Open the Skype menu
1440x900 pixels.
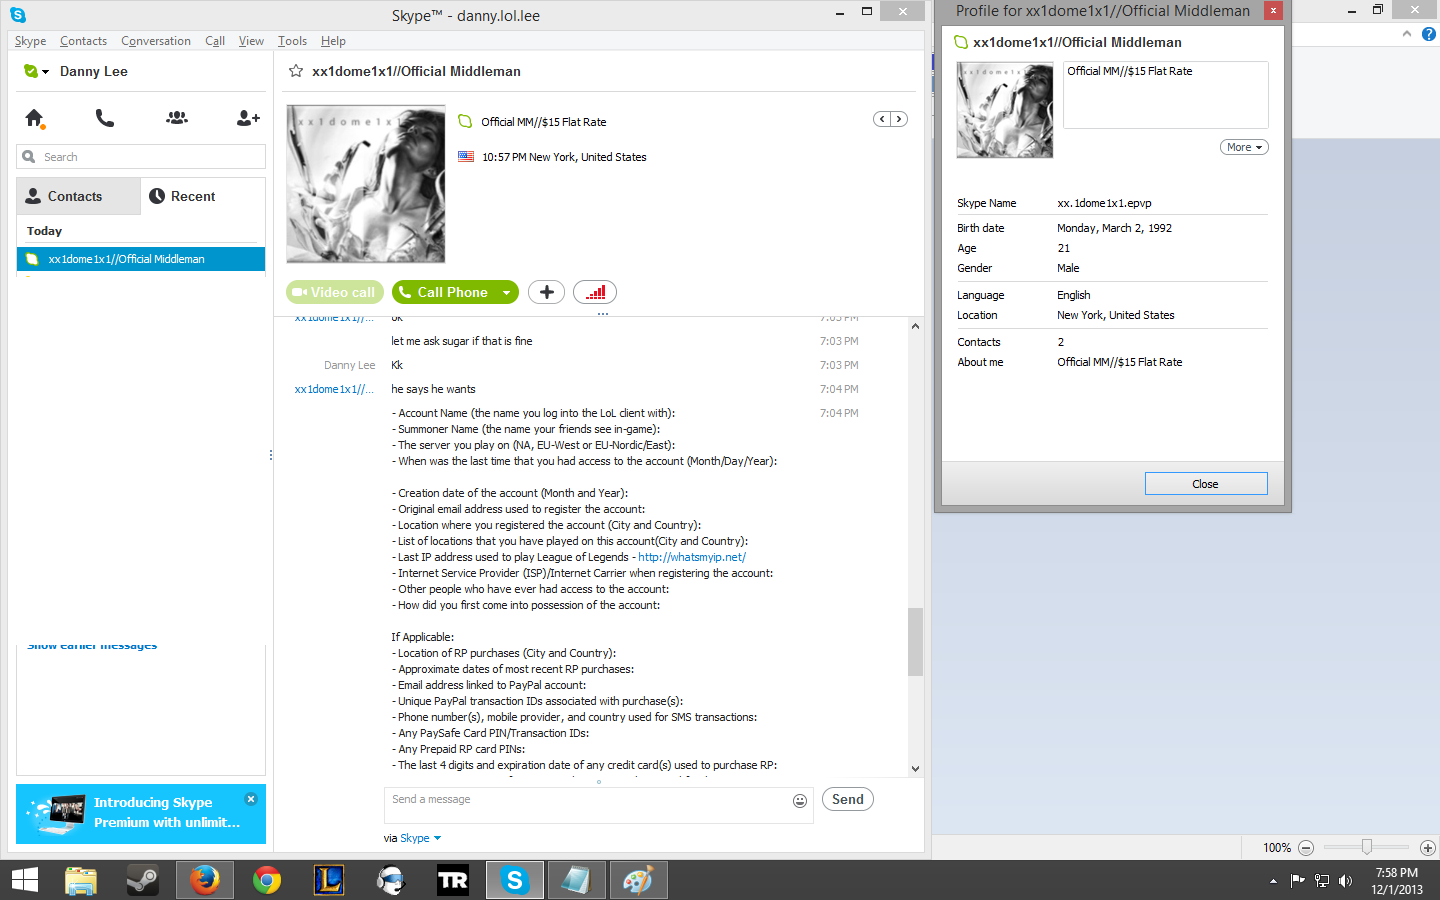pyautogui.click(x=30, y=41)
